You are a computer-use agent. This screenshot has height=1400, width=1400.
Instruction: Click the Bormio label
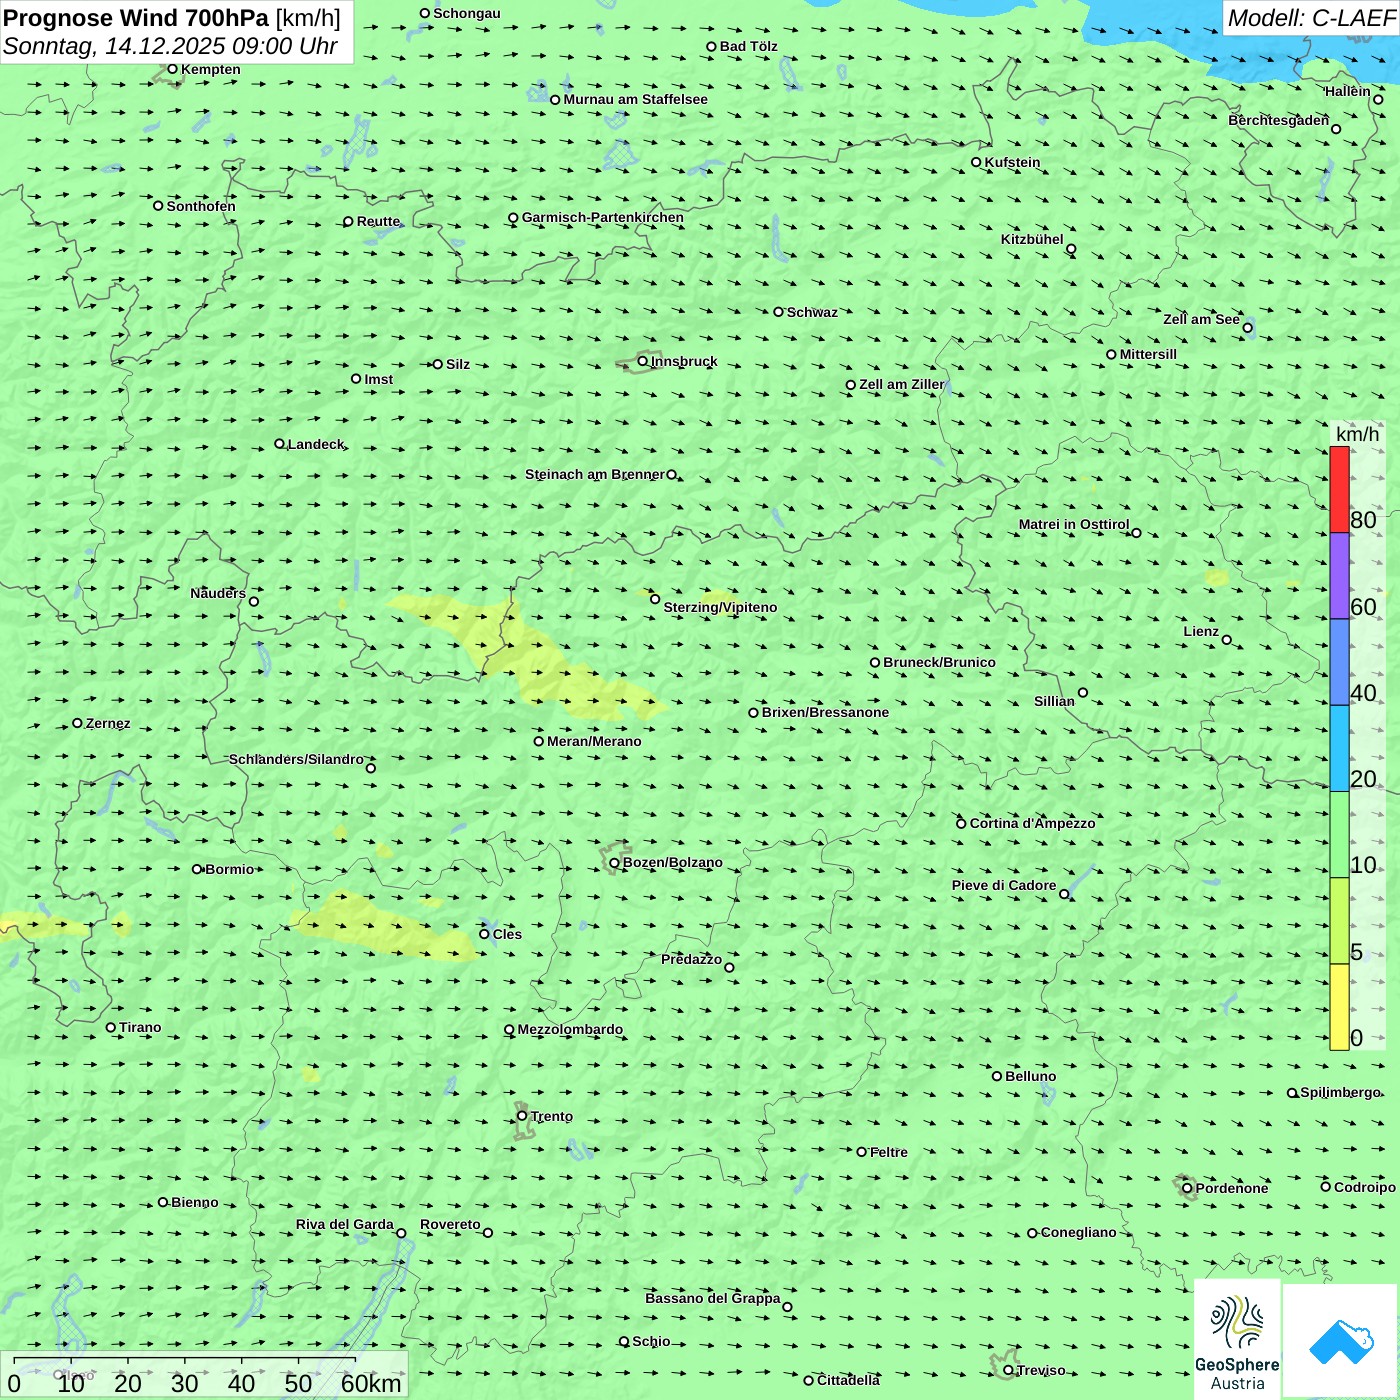[x=229, y=869]
